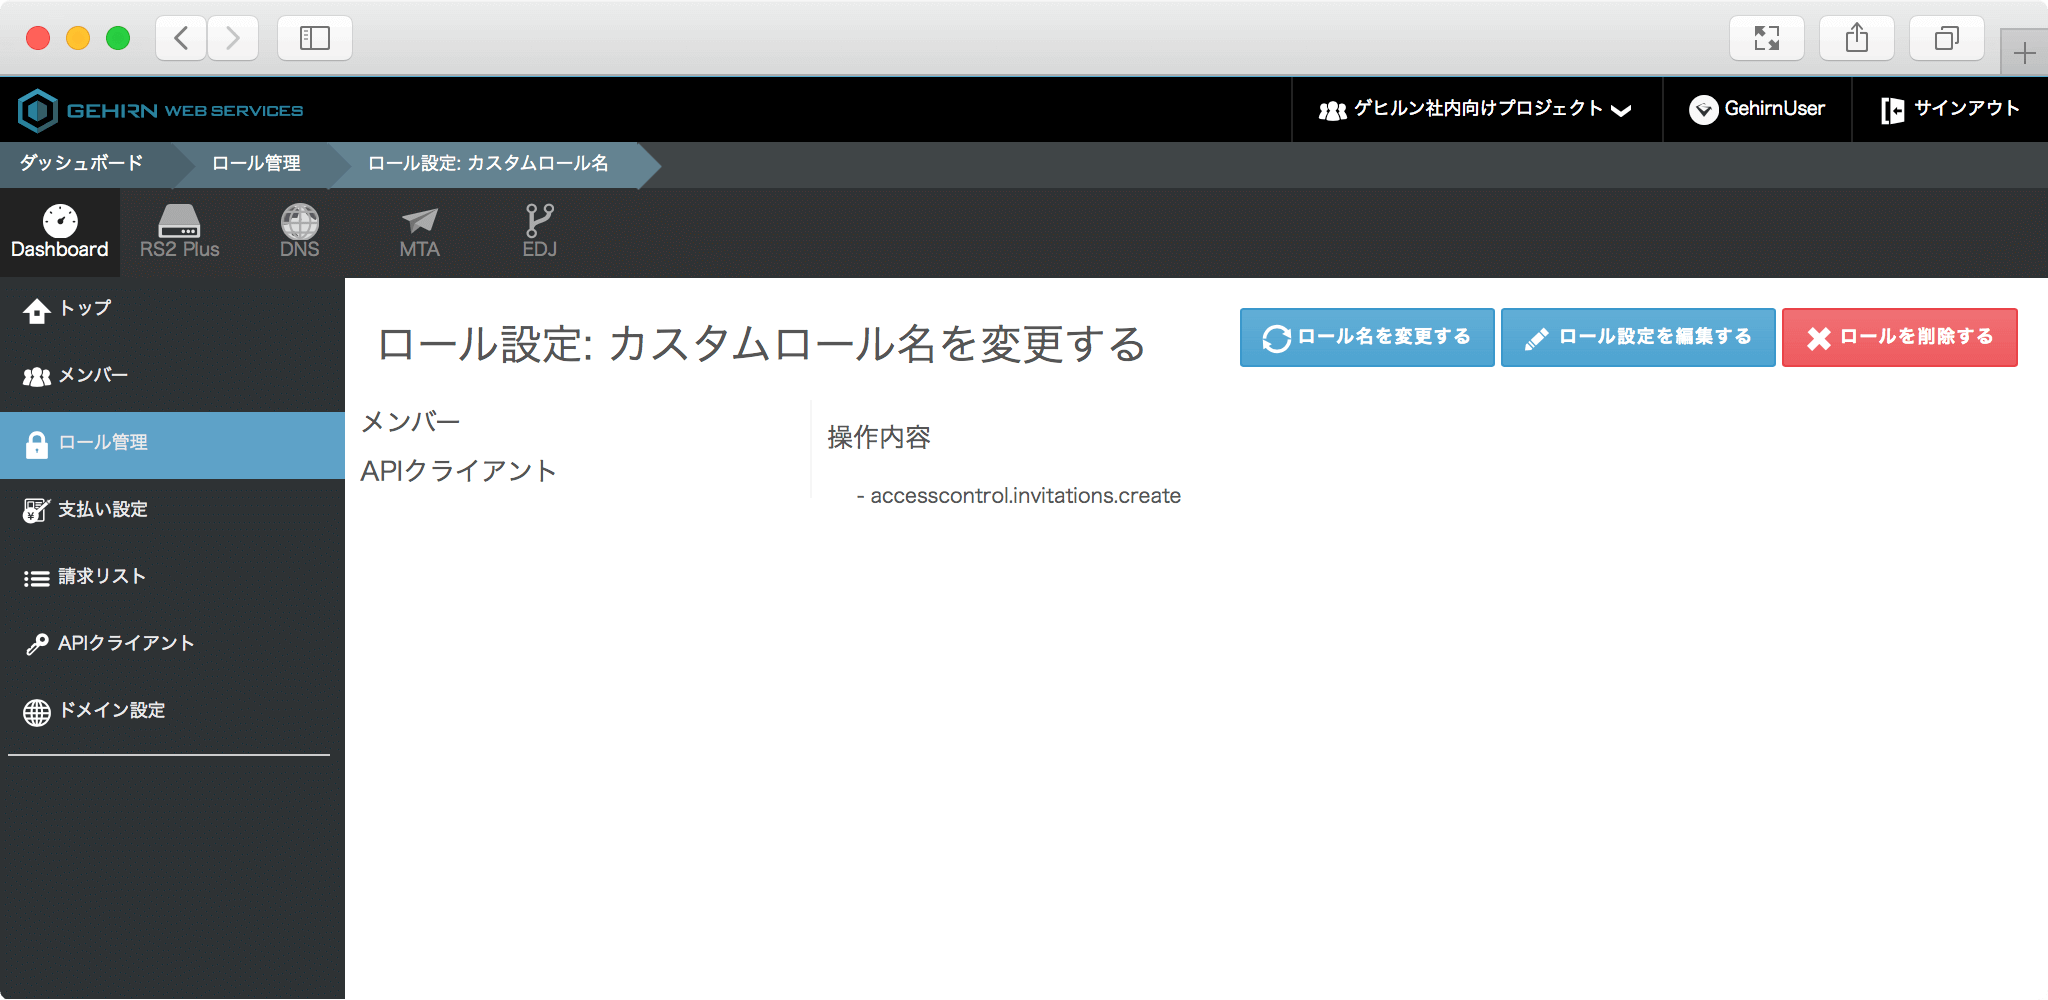Open メンバー in the sidebar
The width and height of the screenshot is (2048, 1000).
coord(93,376)
